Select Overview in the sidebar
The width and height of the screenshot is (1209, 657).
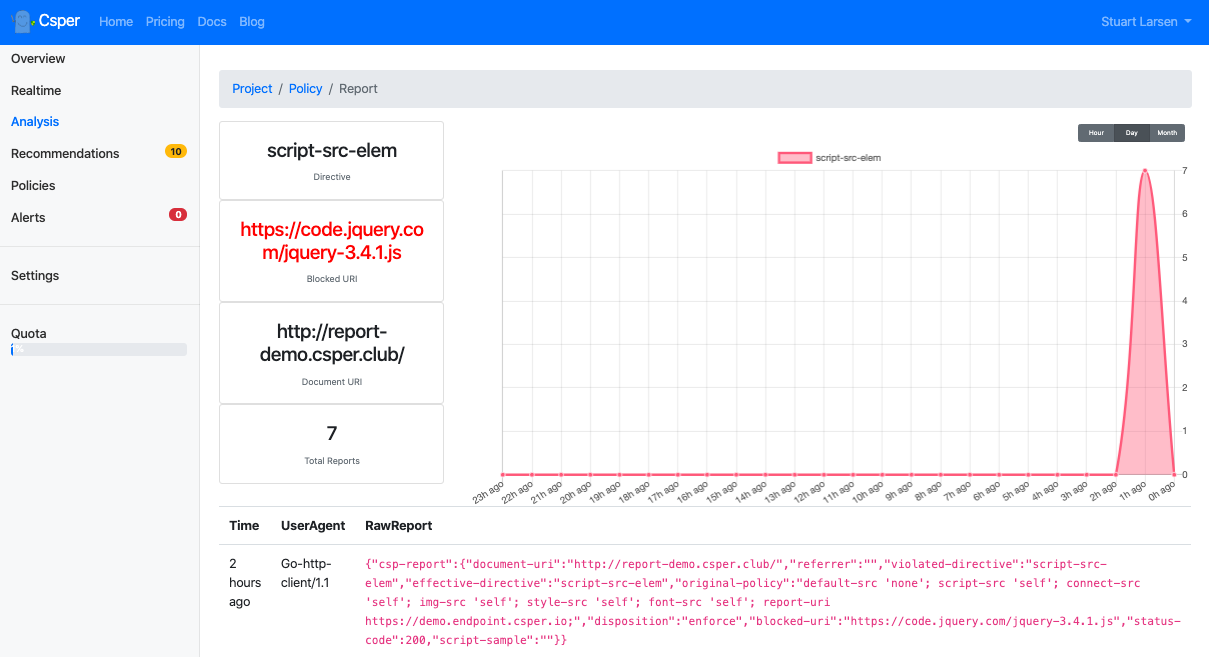tap(38, 58)
